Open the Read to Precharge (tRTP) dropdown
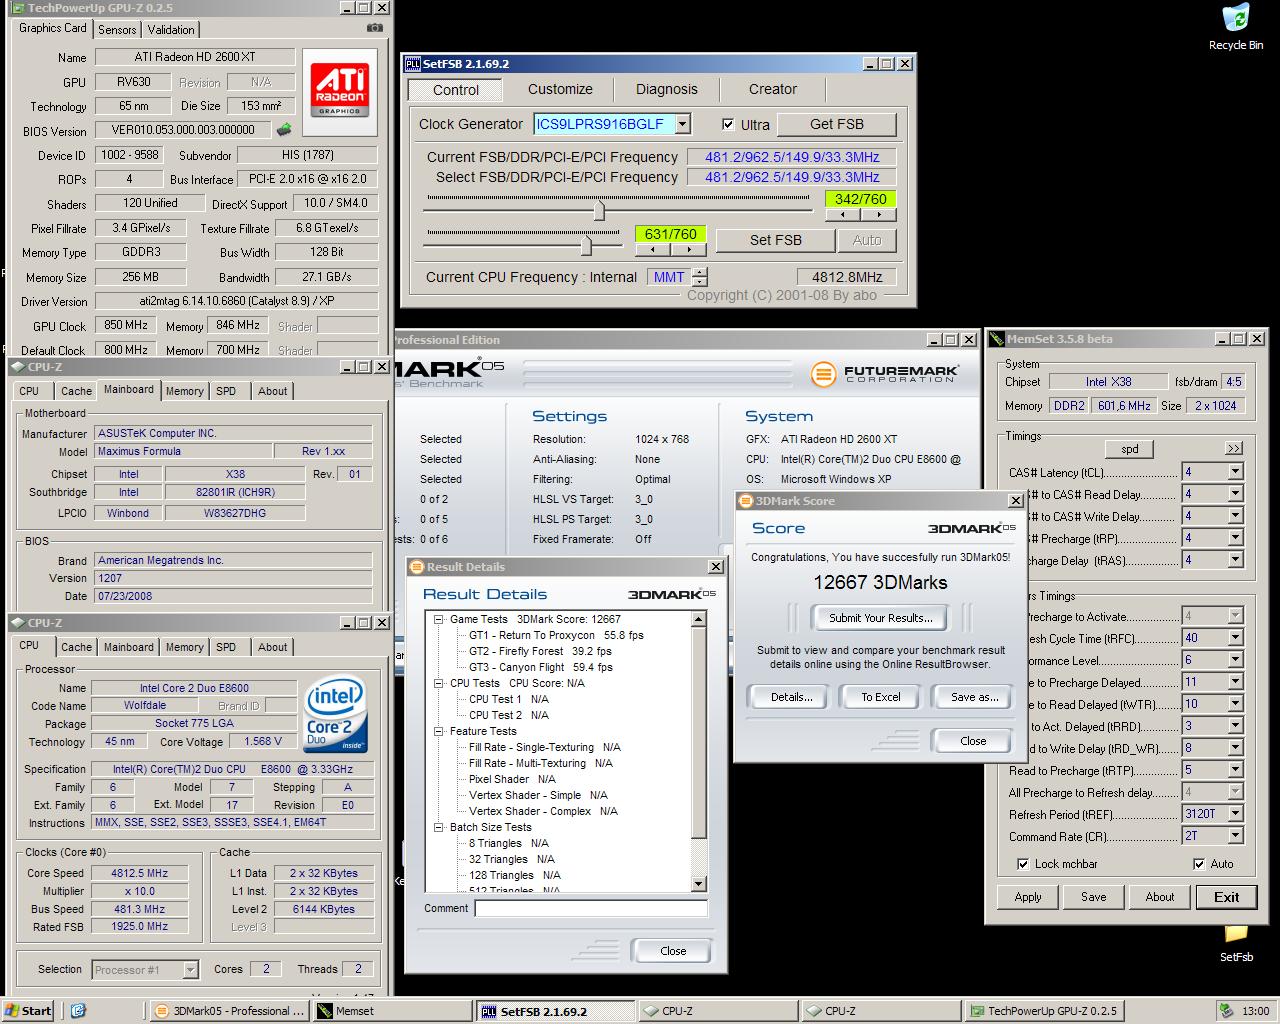Image resolution: width=1280 pixels, height=1024 pixels. pyautogui.click(x=1235, y=770)
